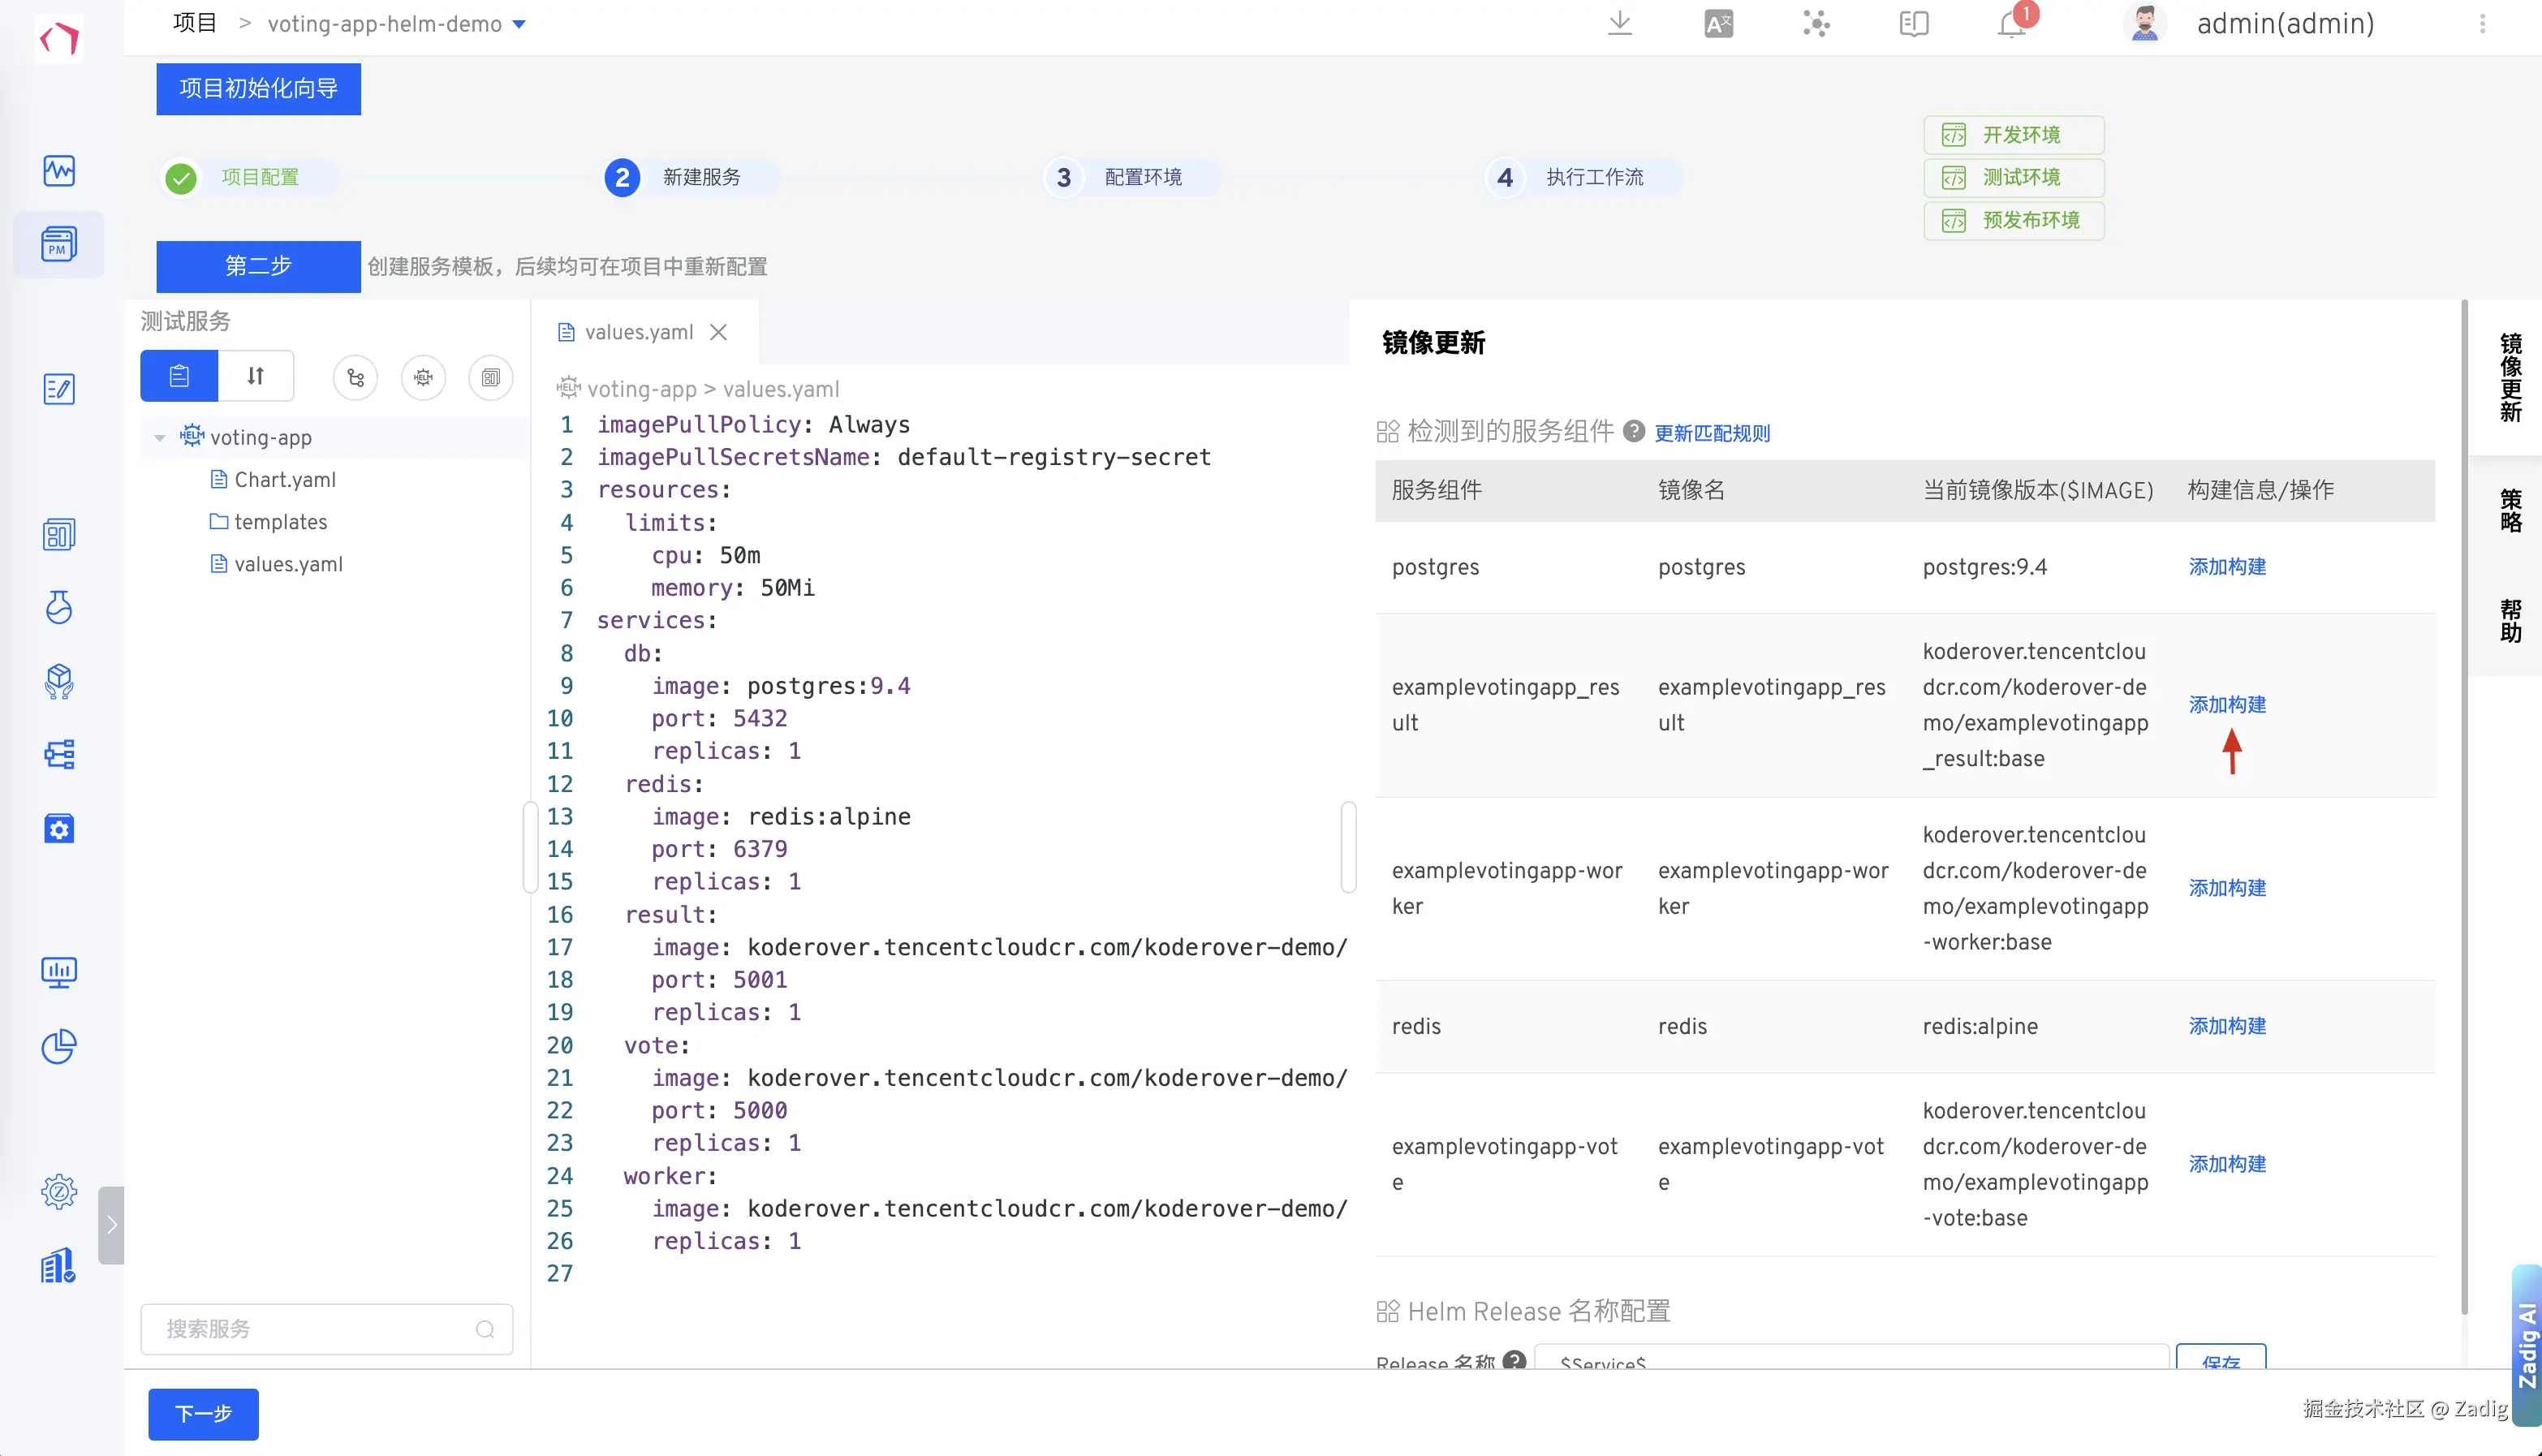The image size is (2542, 1456).
Task: Click 添加构建 for examplevotingapp_result
Action: pos(2226,704)
